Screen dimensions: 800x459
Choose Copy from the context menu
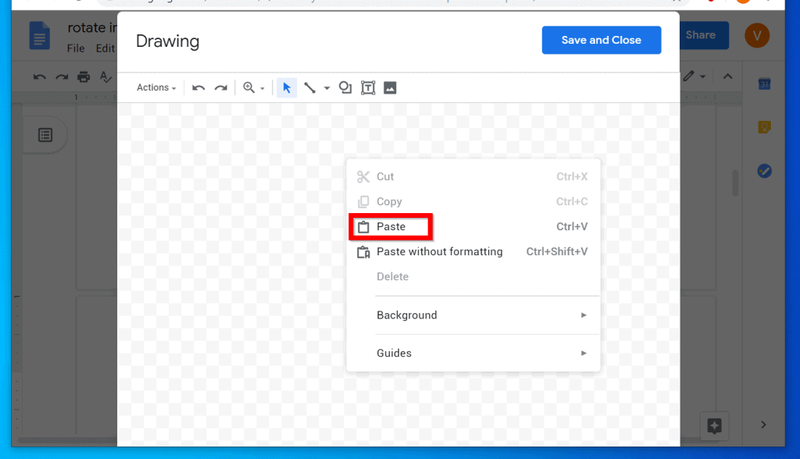(473, 201)
